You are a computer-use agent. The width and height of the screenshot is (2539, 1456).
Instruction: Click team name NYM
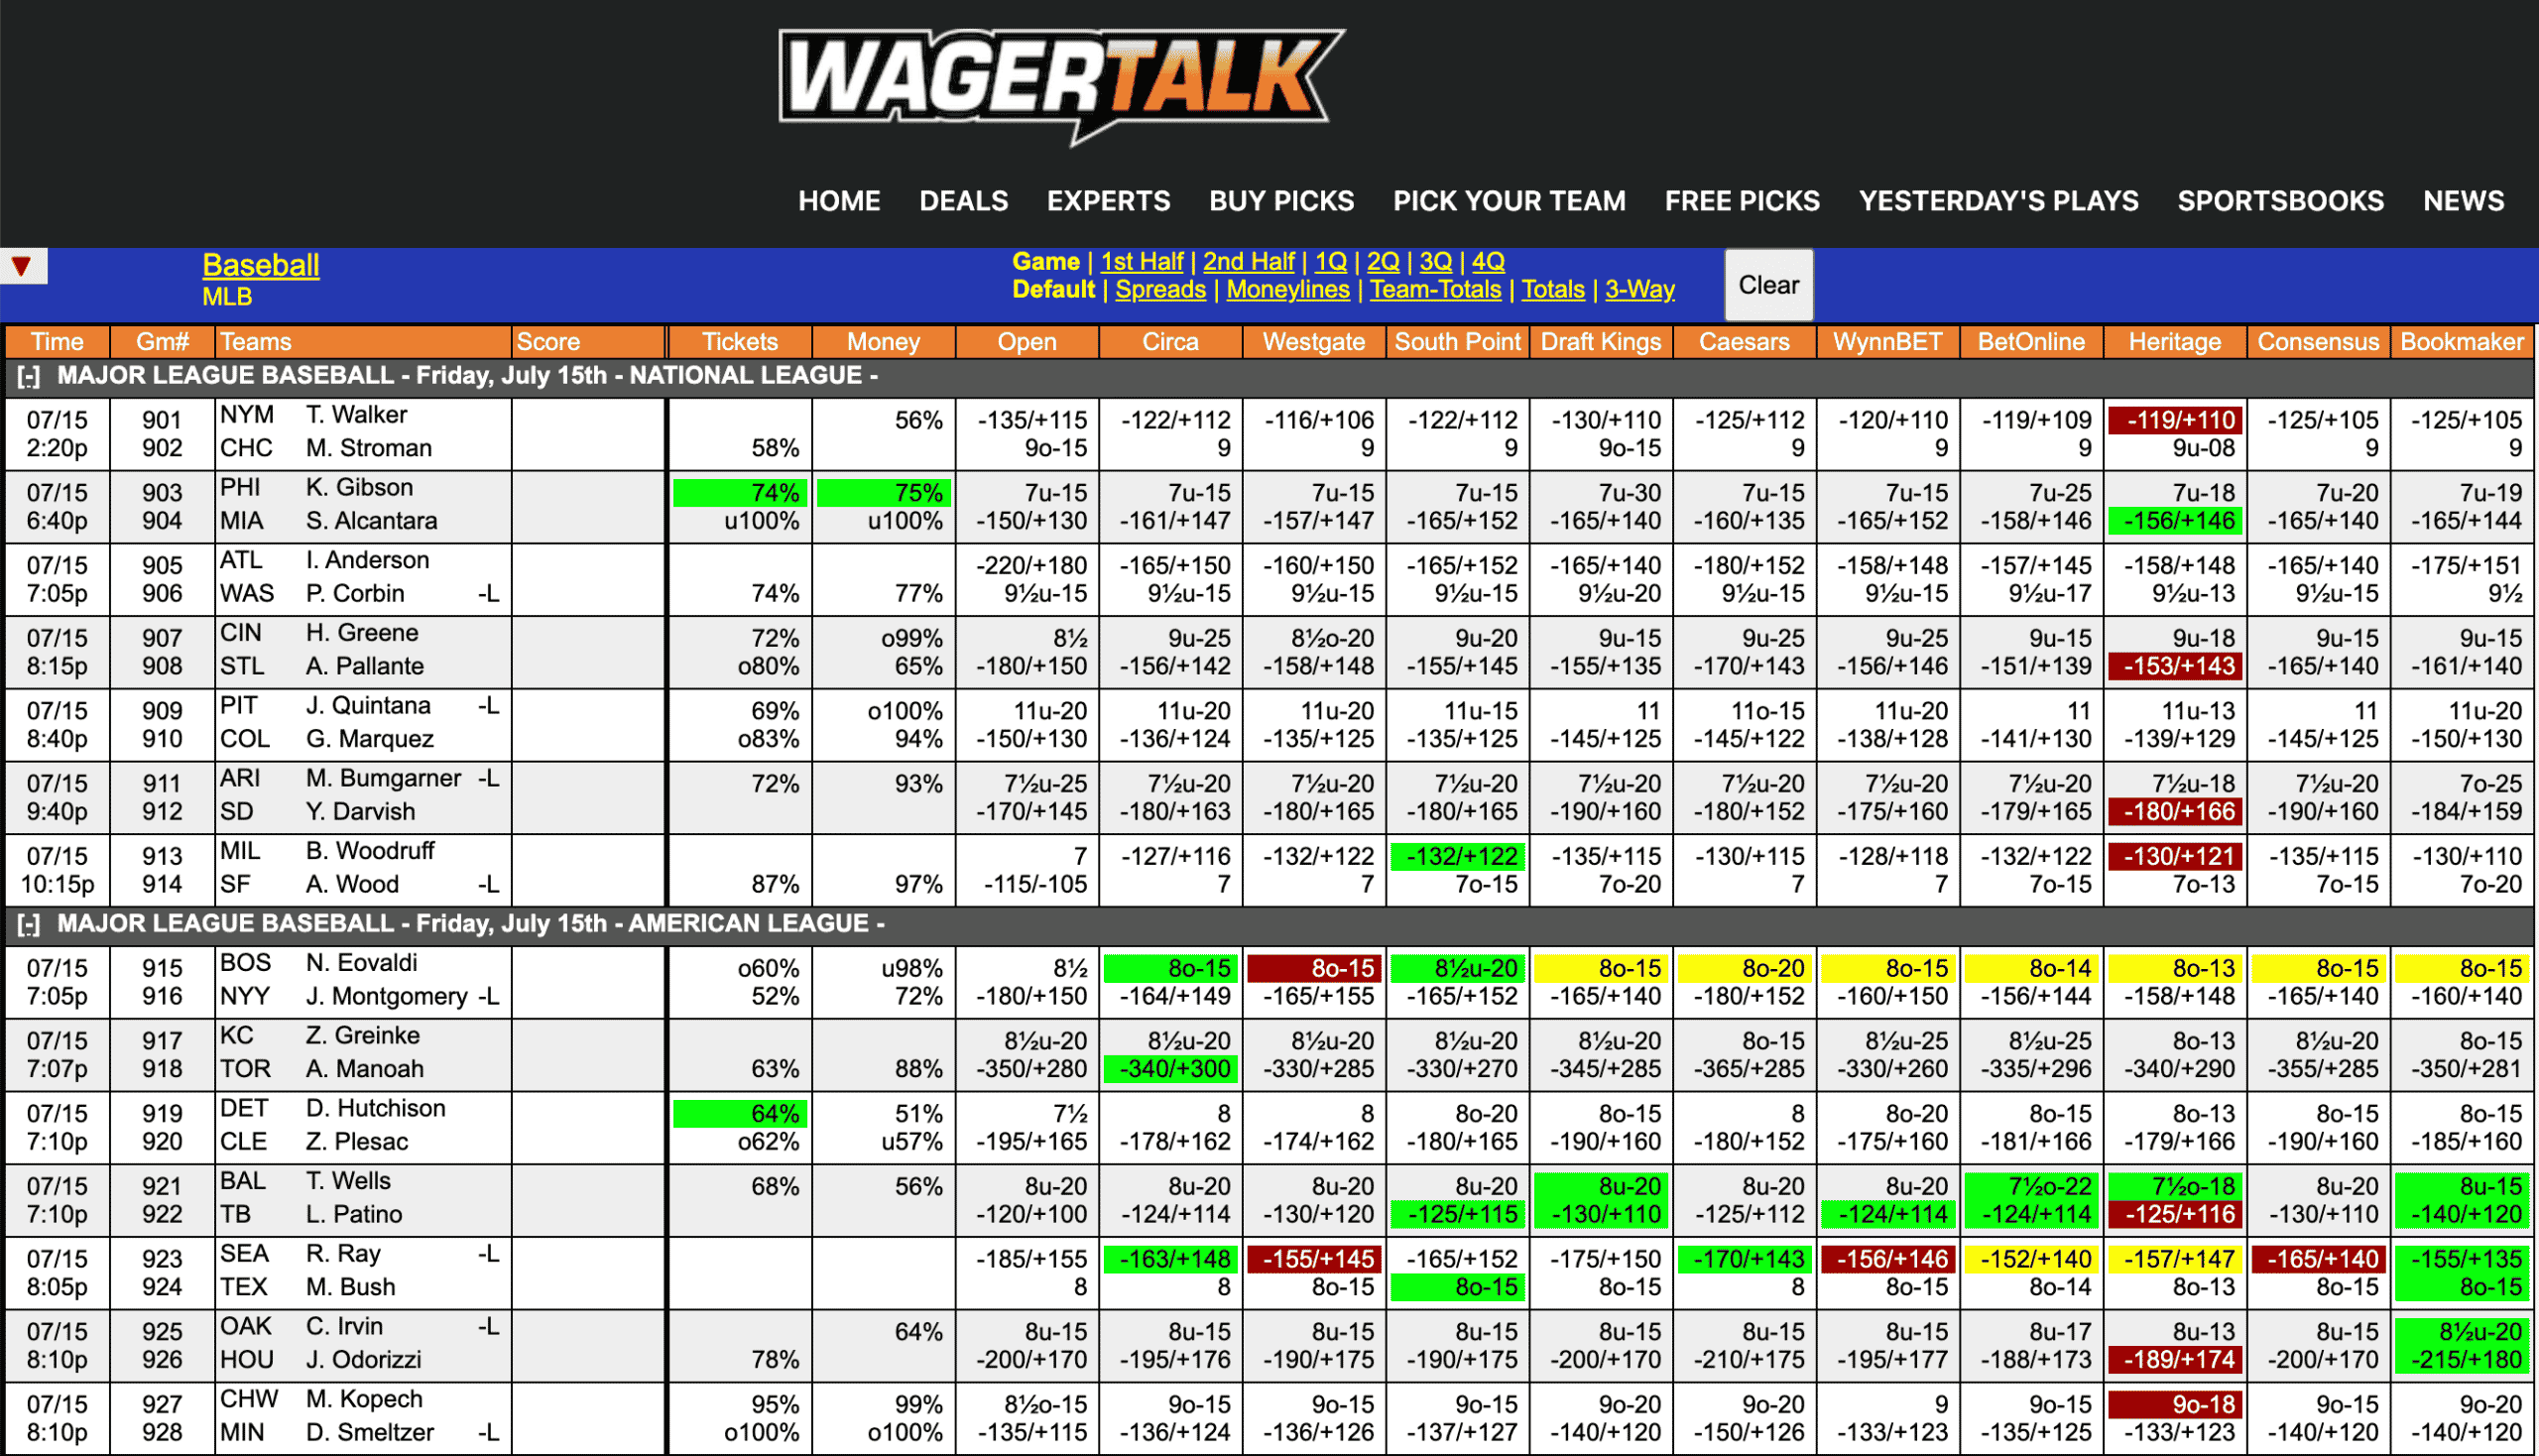tap(246, 415)
